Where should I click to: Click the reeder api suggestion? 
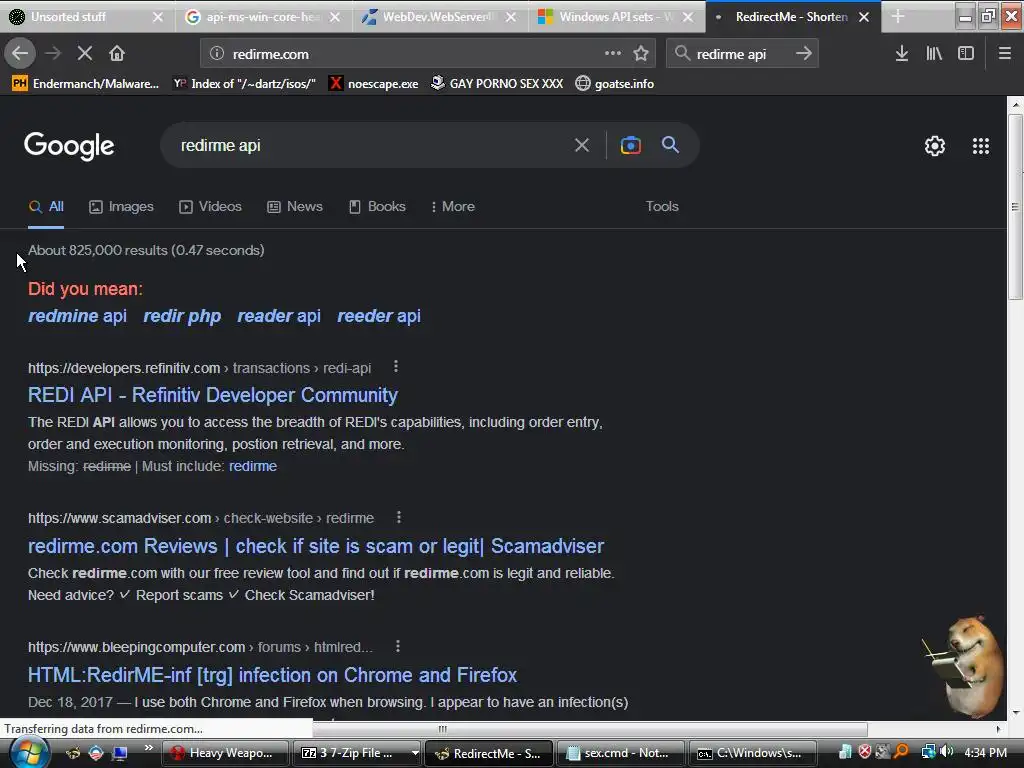pos(379,316)
